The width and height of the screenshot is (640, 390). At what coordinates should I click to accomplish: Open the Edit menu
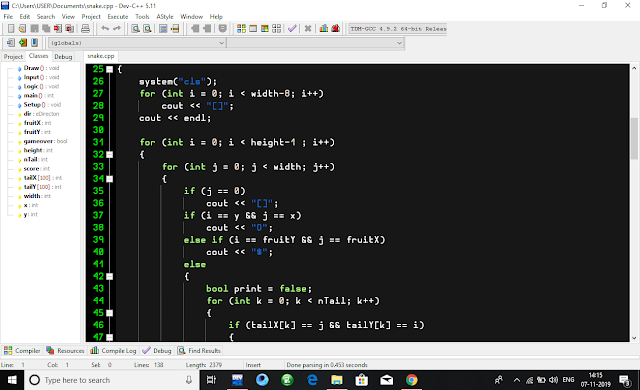pos(25,17)
